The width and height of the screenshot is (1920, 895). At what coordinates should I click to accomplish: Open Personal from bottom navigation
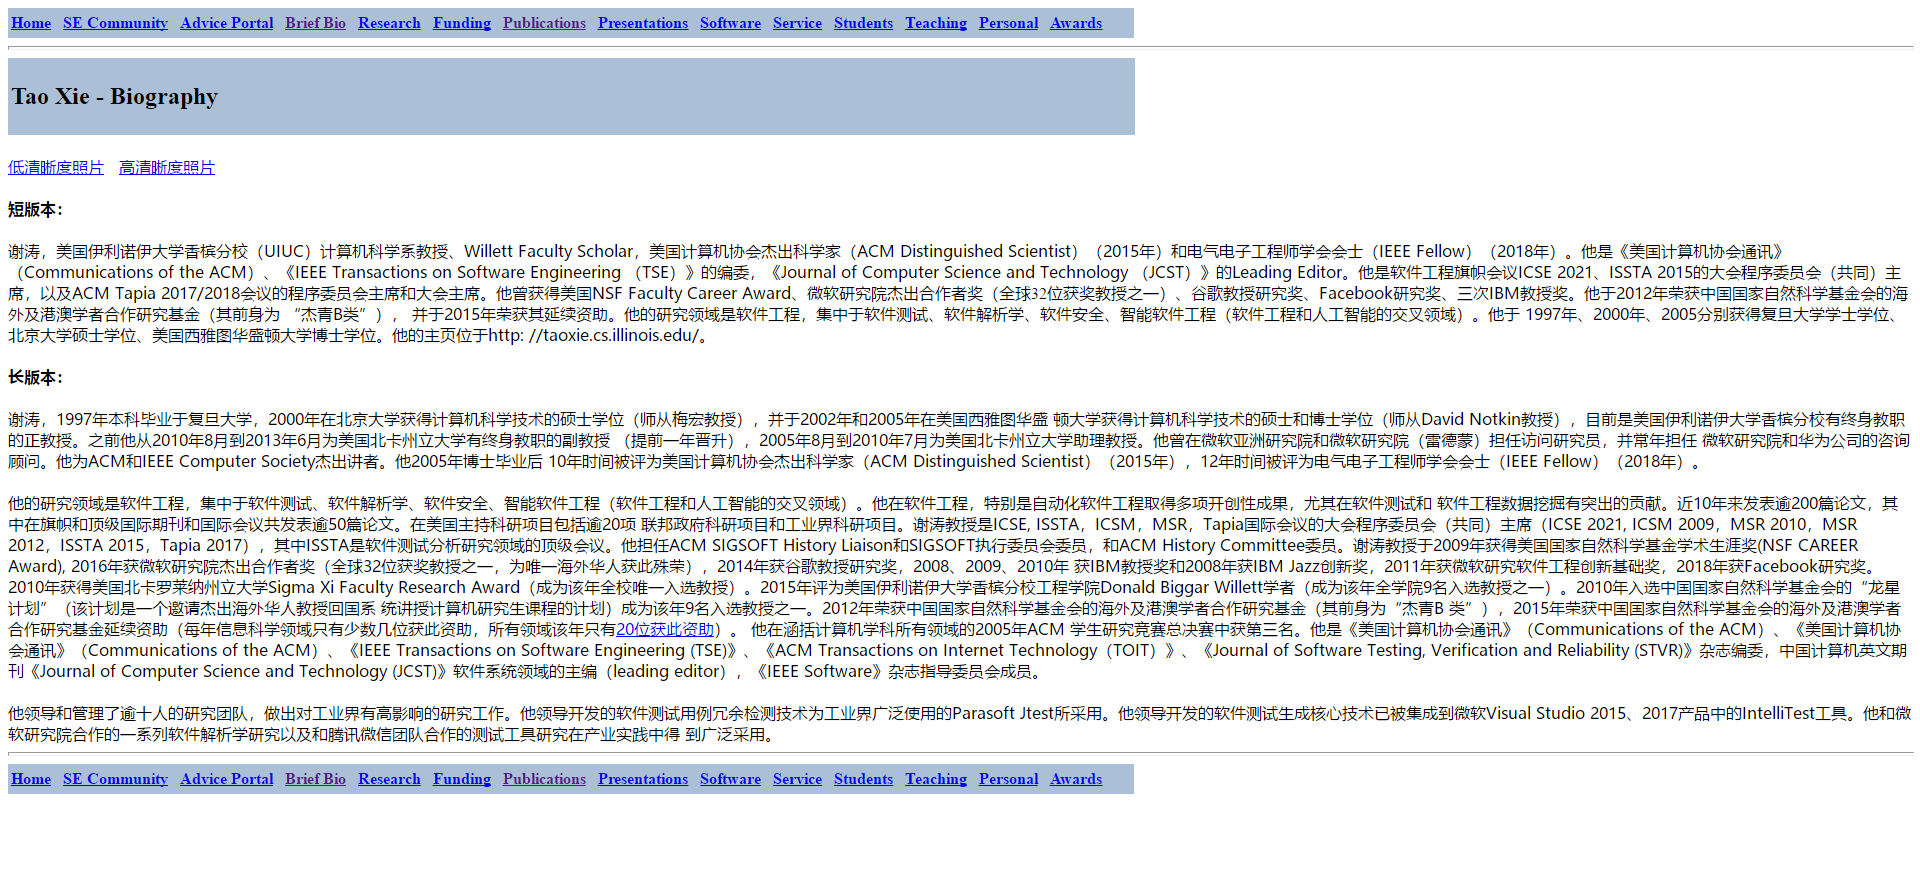(1008, 779)
